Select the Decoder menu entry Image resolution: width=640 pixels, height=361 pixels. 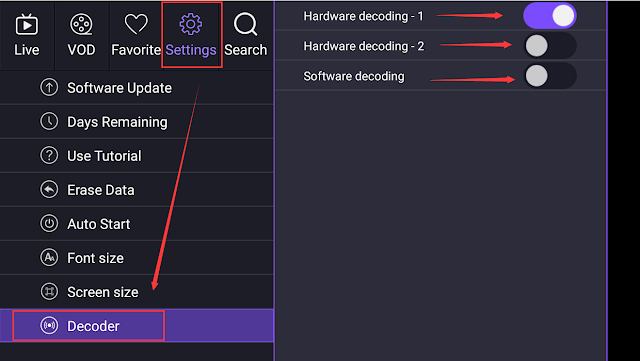pyautogui.click(x=136, y=325)
